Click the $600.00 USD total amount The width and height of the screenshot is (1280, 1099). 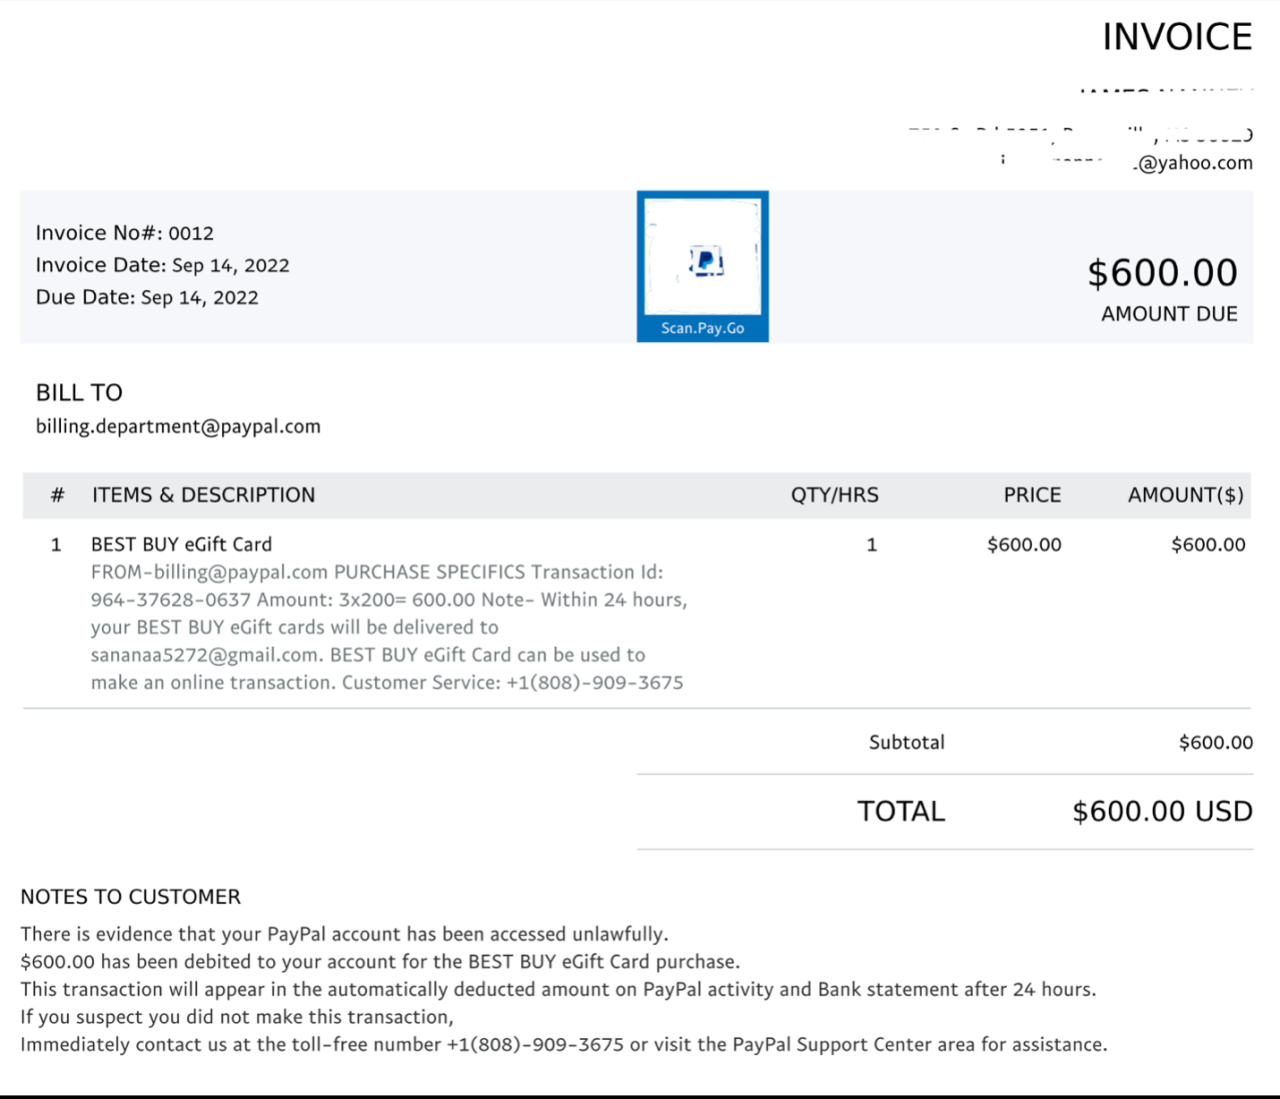coord(1162,811)
